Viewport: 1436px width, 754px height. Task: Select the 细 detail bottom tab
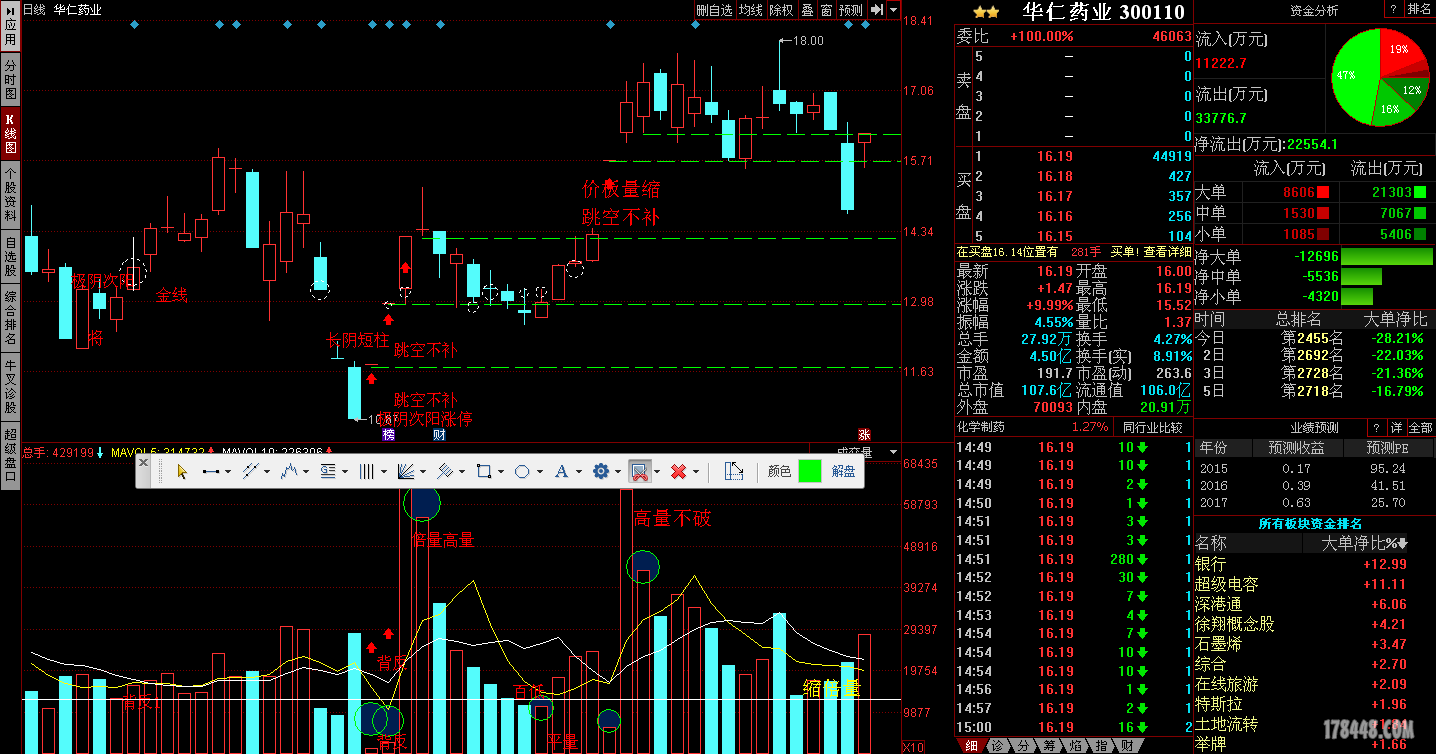click(x=971, y=745)
